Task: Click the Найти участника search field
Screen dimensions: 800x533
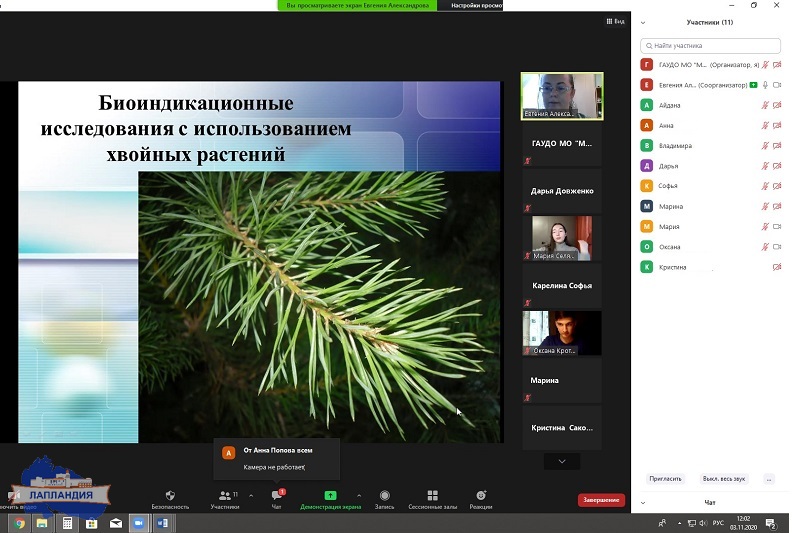Action: (710, 46)
